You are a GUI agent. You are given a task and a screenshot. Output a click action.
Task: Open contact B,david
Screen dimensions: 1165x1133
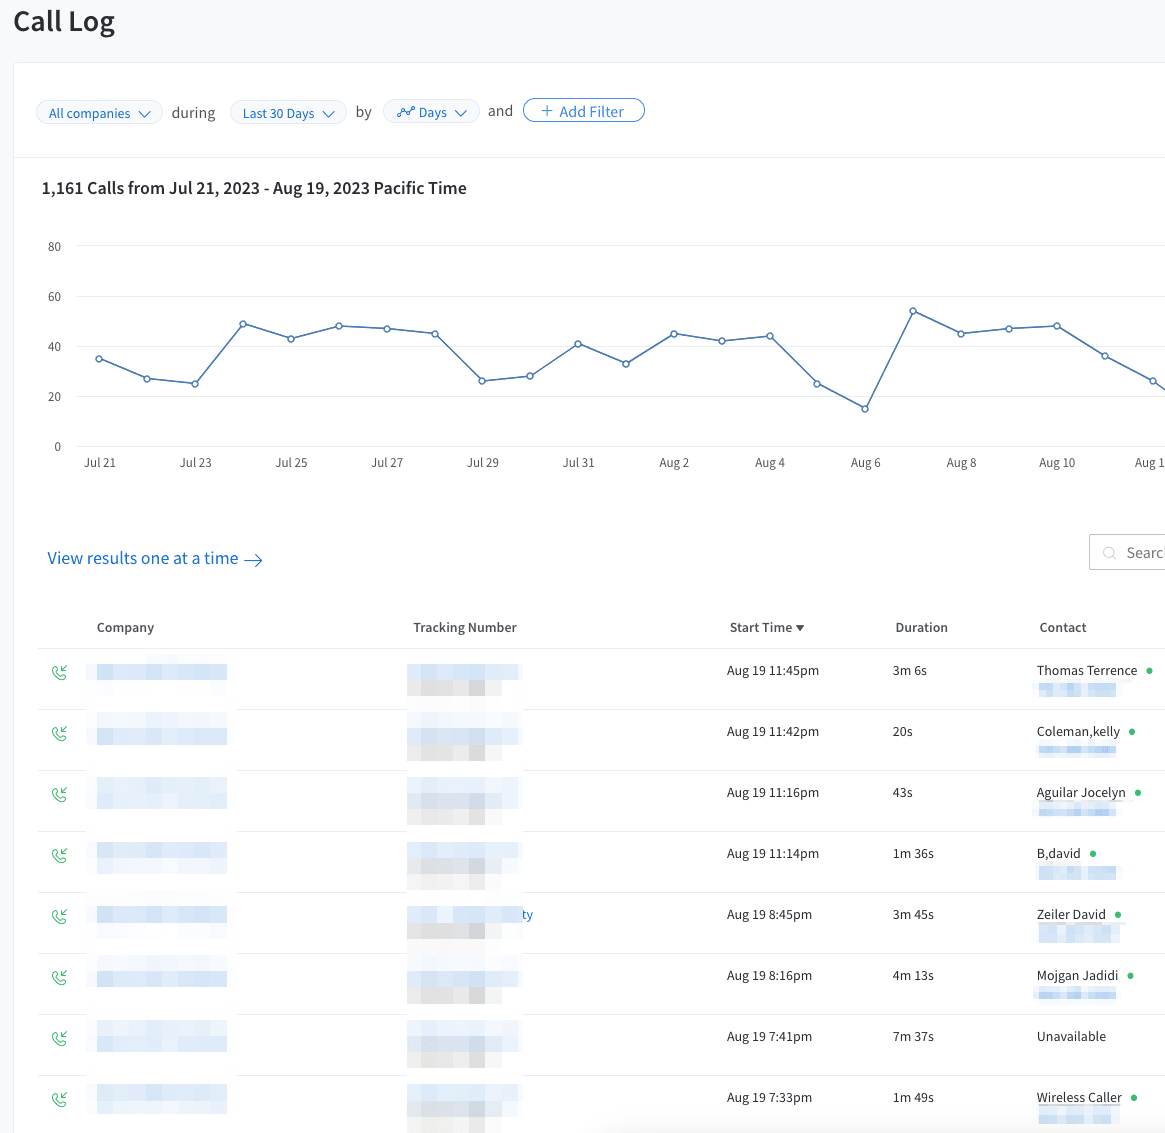point(1059,853)
